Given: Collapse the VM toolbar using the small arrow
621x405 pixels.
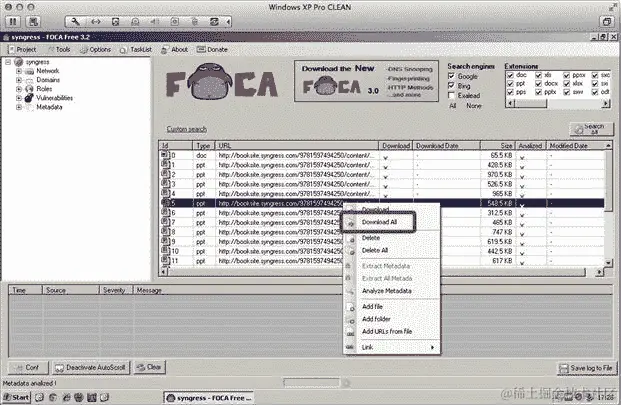Looking at the screenshot, I should pyautogui.click(x=229, y=22).
